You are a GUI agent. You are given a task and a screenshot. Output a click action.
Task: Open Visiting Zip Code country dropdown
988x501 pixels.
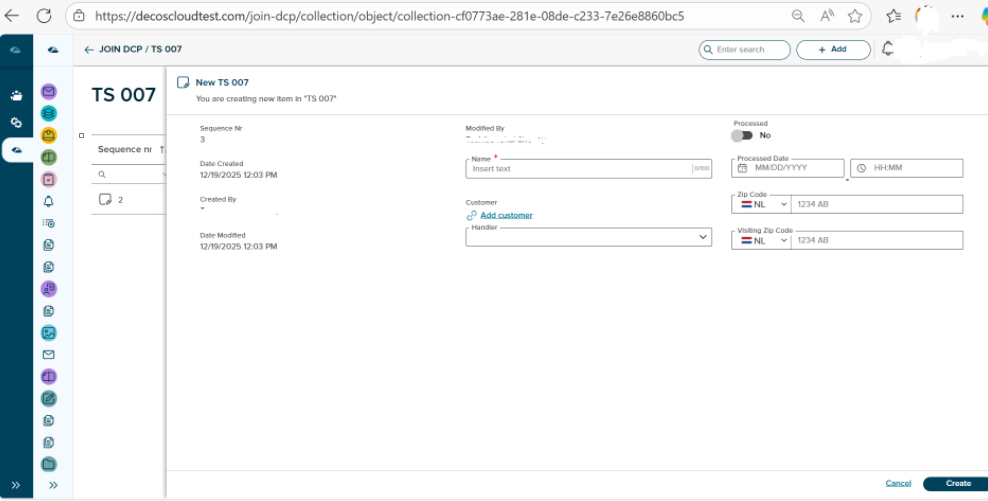click(x=761, y=240)
